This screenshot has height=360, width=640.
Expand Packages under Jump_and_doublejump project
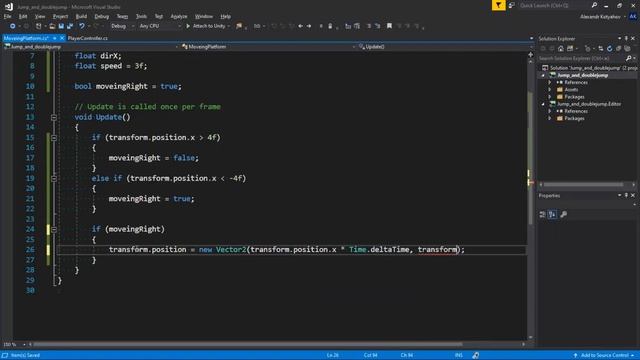coord(550,97)
